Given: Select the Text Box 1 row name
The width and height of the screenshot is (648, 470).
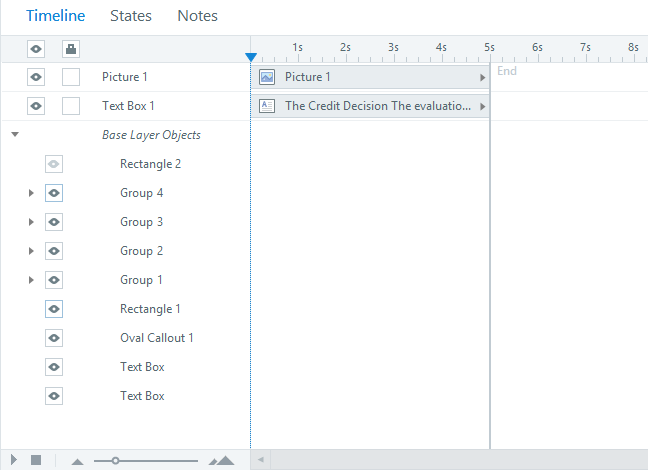Looking at the screenshot, I should pos(128,106).
